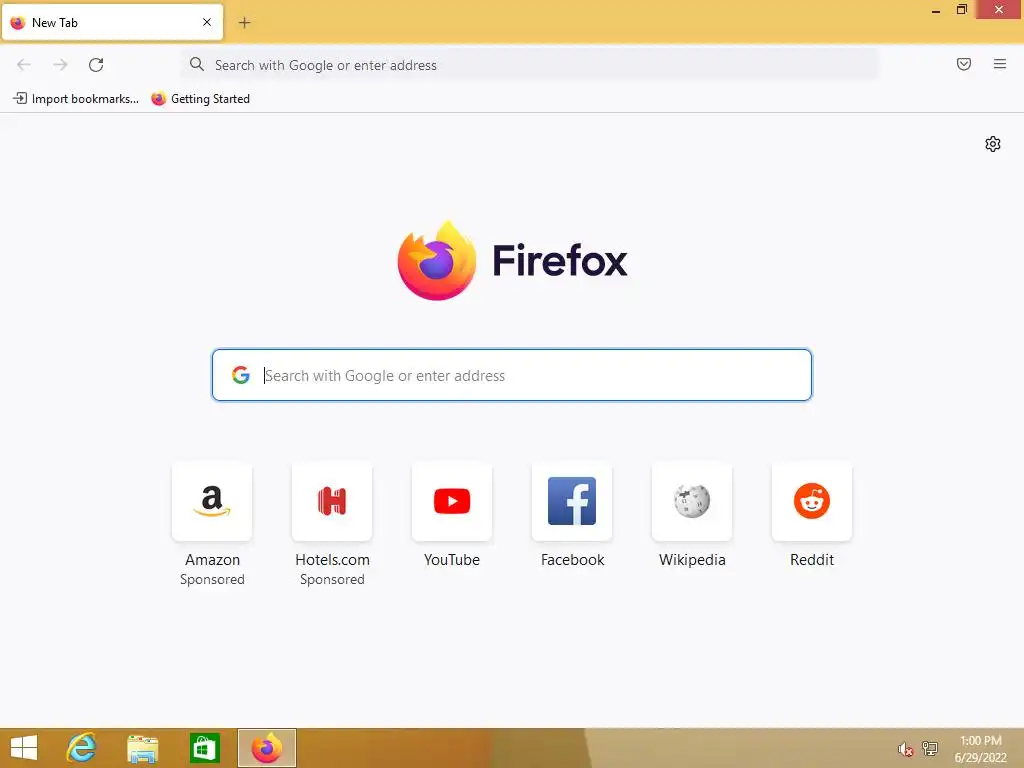Click the magnifier icon in address bar
This screenshot has width=1024, height=768.
197,64
